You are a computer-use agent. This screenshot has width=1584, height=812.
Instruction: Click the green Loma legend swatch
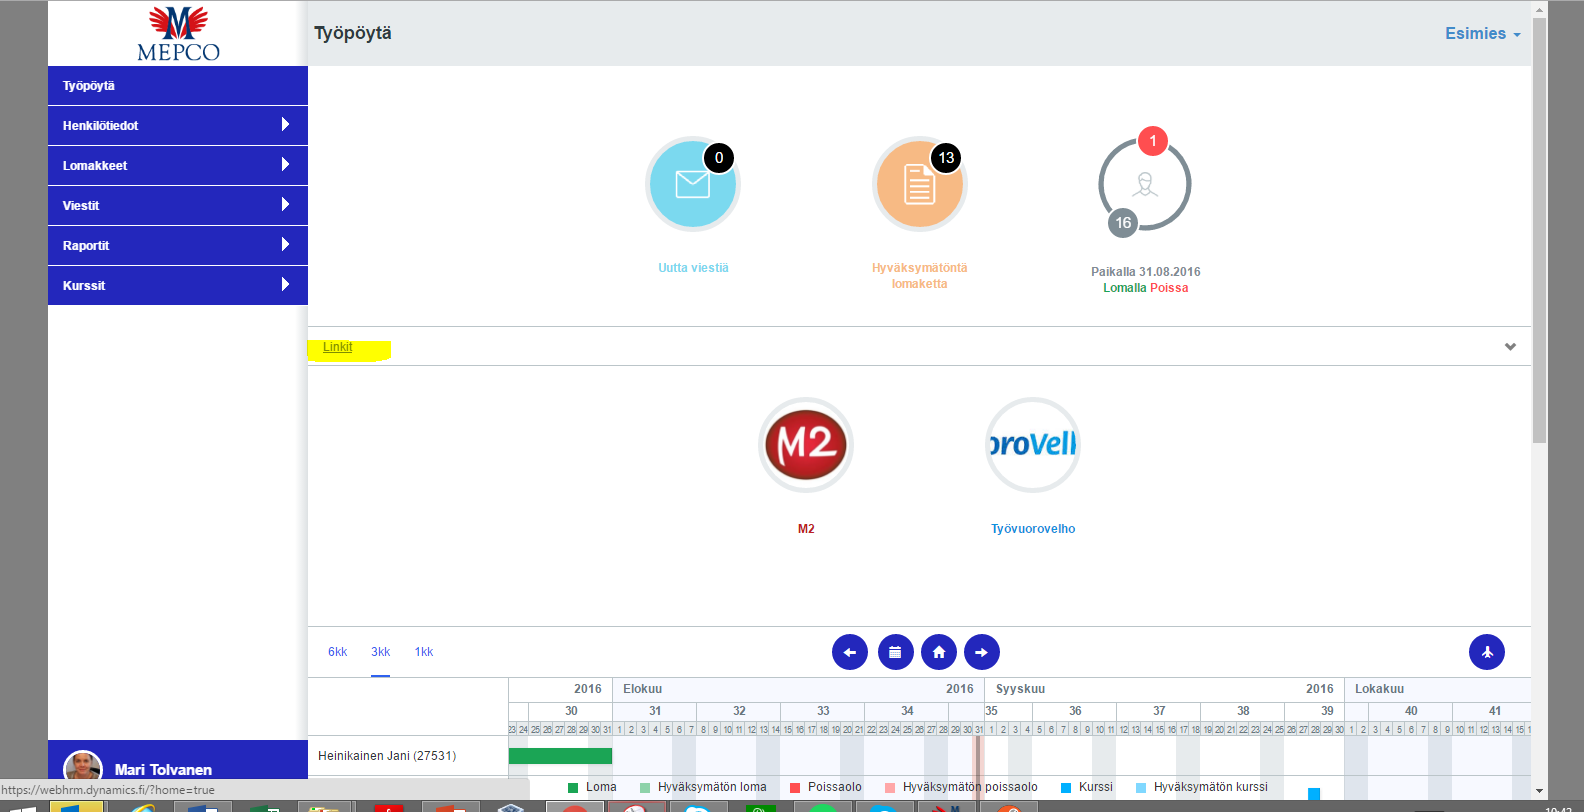tap(573, 788)
